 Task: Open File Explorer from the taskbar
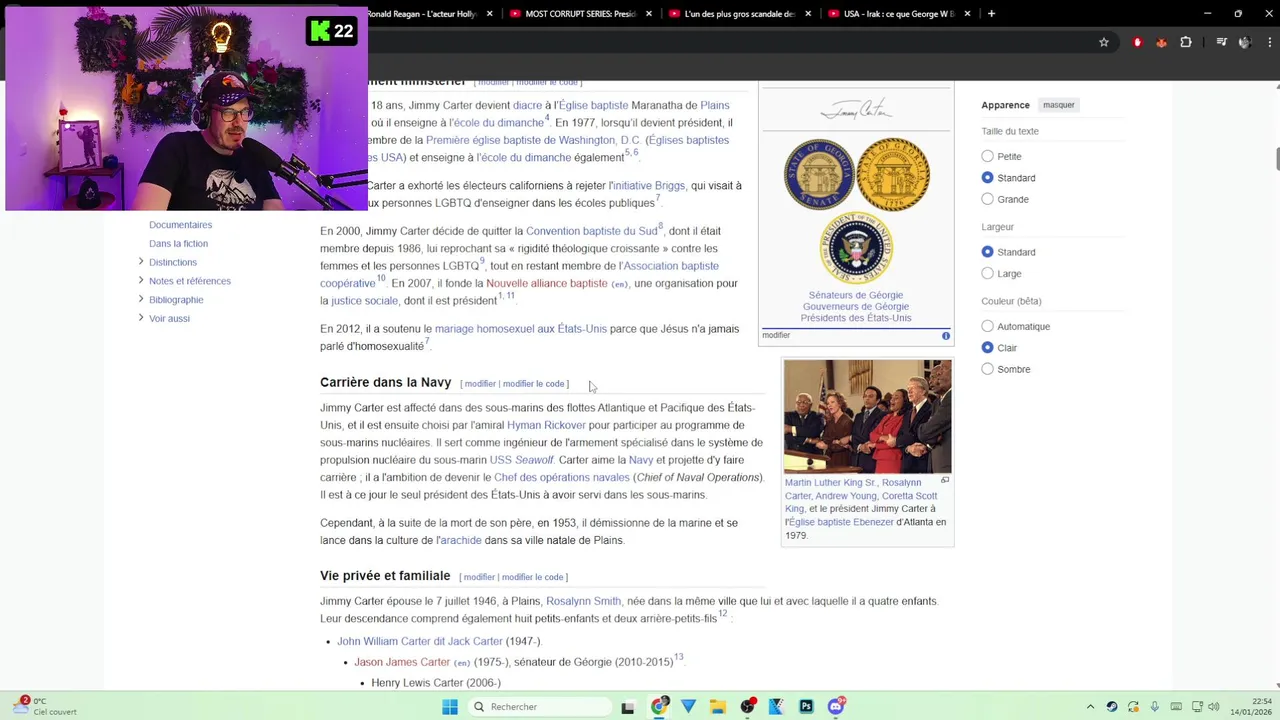click(x=718, y=707)
